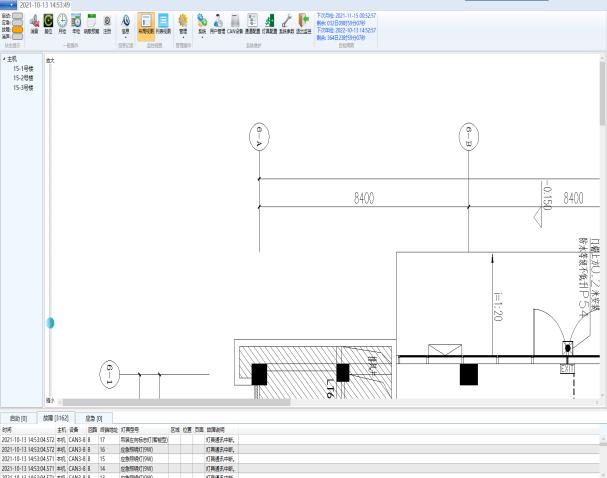Image resolution: width=607 pixels, height=478 pixels.
Task: Collapse the 主机 tree node
Action: tap(4, 59)
